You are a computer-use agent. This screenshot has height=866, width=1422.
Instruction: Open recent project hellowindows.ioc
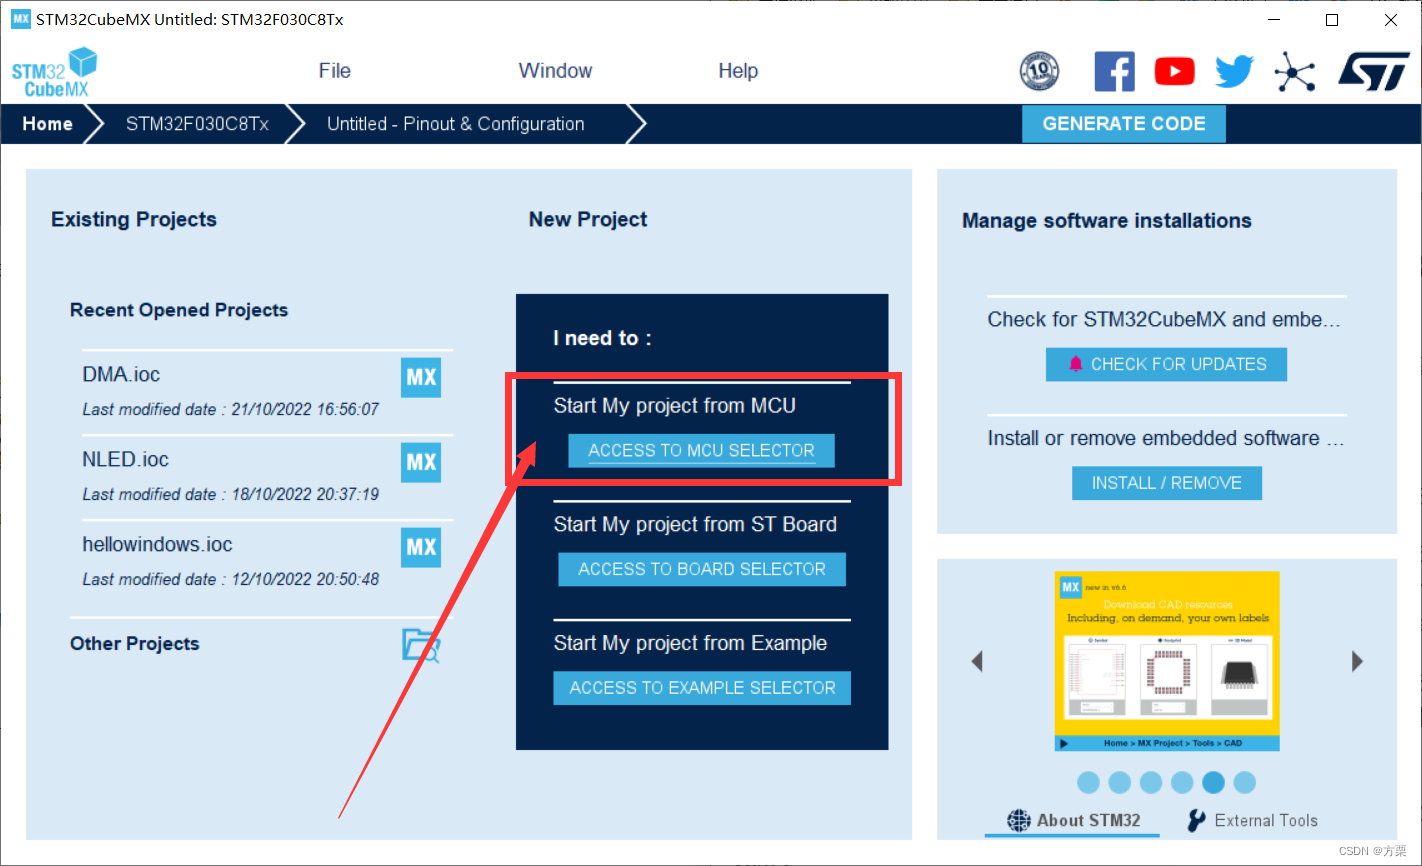157,545
